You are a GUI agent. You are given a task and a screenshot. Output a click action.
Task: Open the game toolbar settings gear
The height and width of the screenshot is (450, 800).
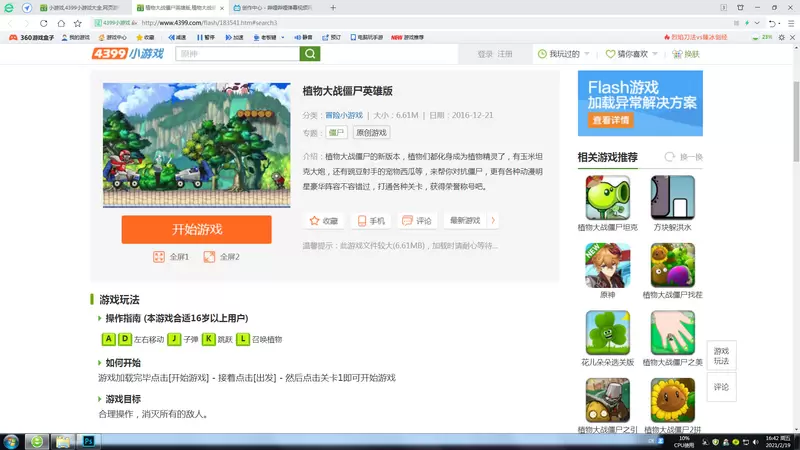pyautogui.click(x=782, y=37)
